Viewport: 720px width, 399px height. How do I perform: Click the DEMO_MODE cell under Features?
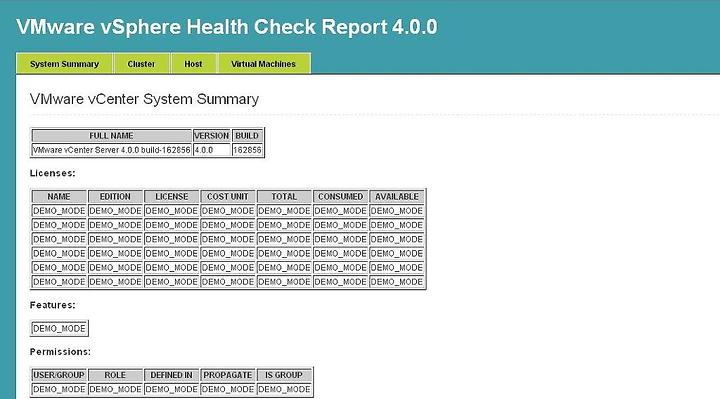point(59,329)
